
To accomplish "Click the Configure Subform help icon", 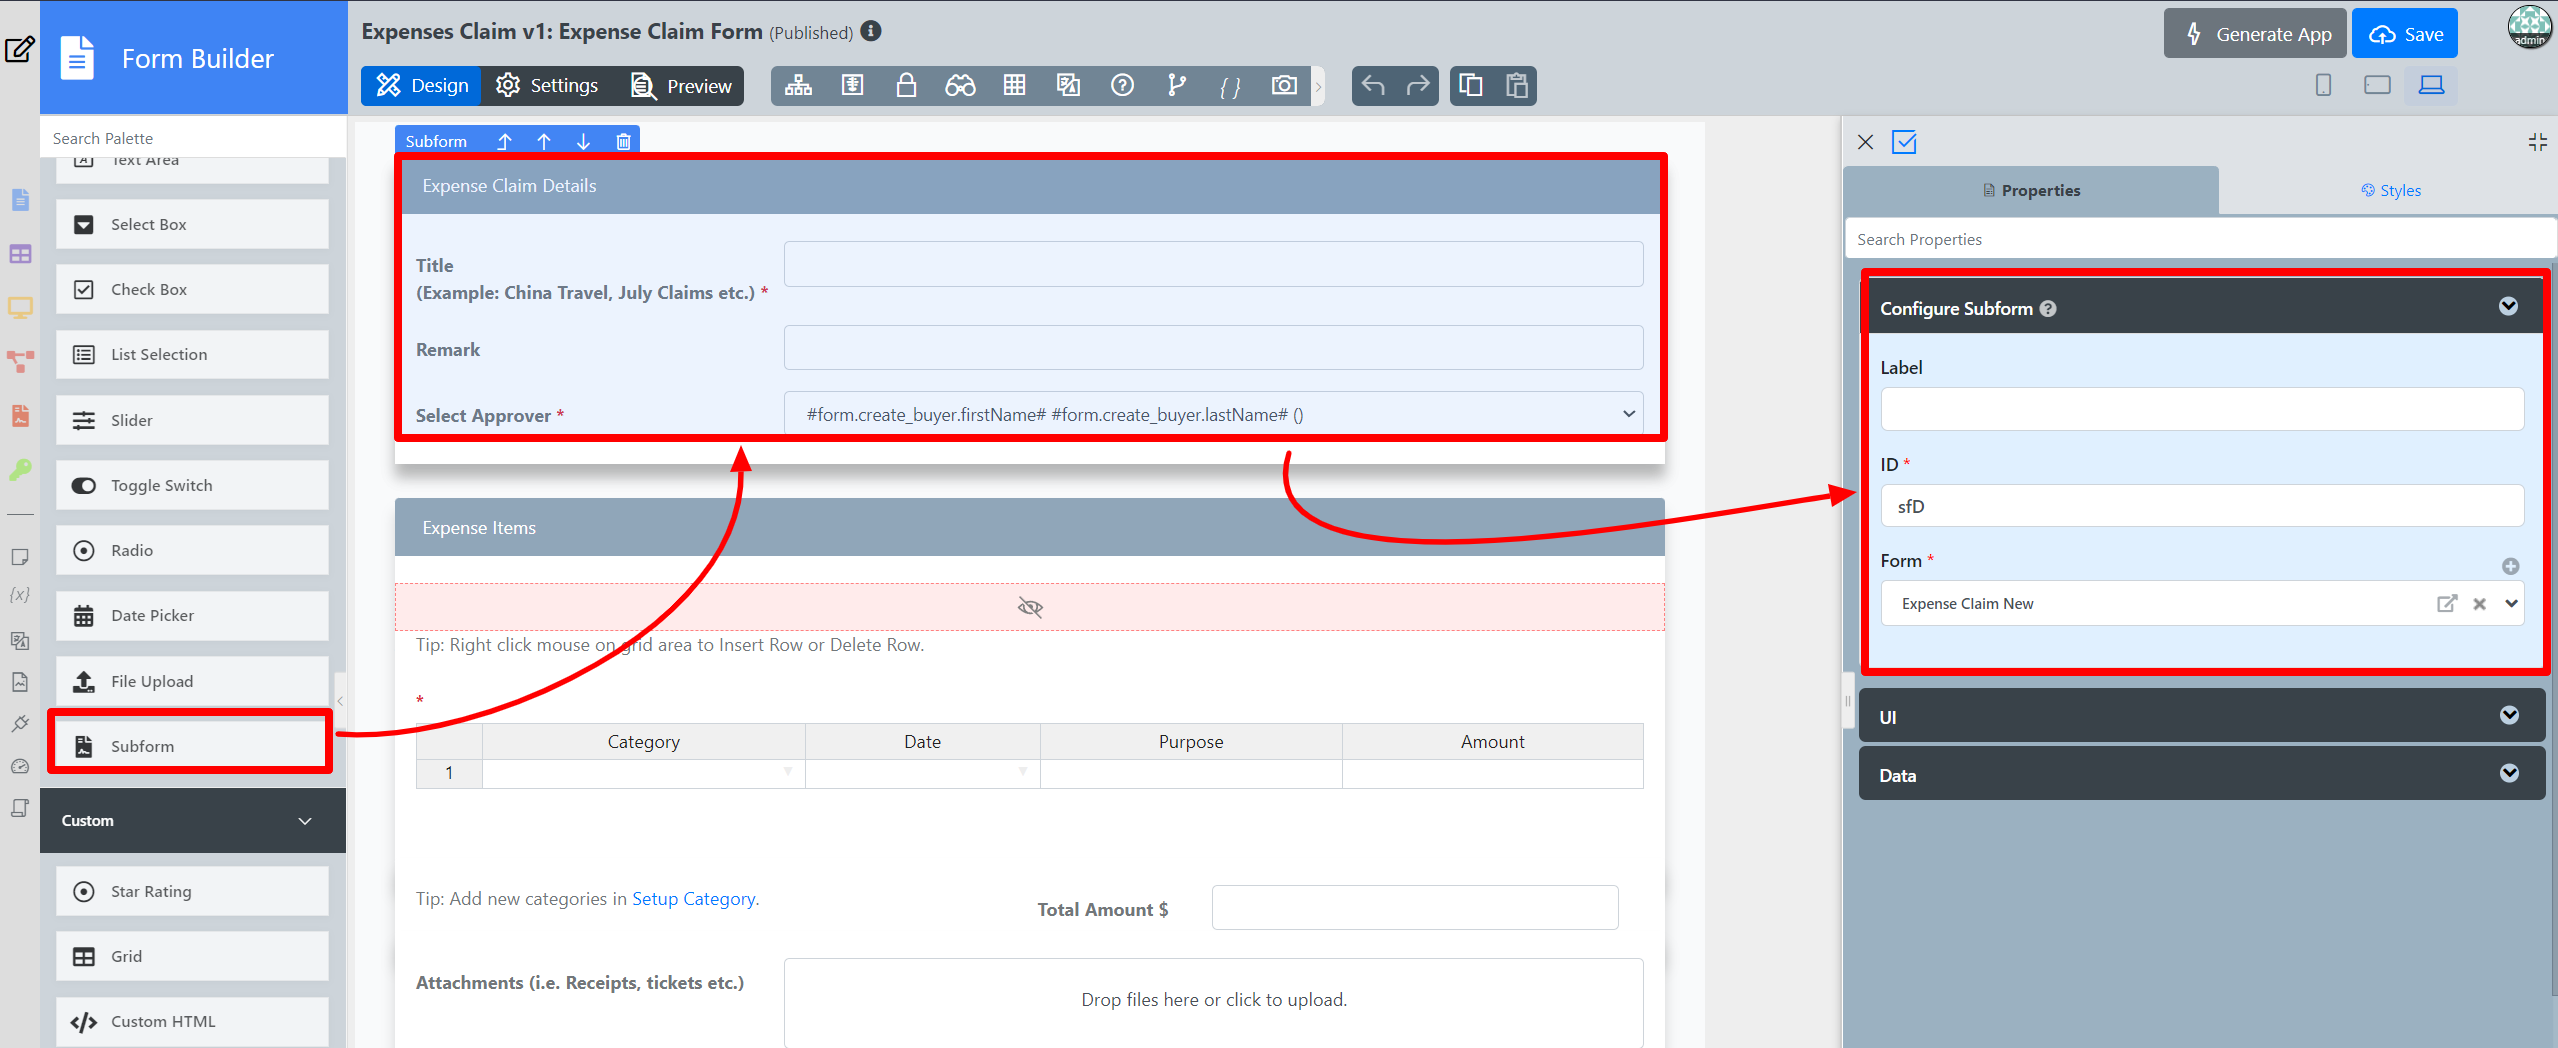I will (x=2048, y=309).
